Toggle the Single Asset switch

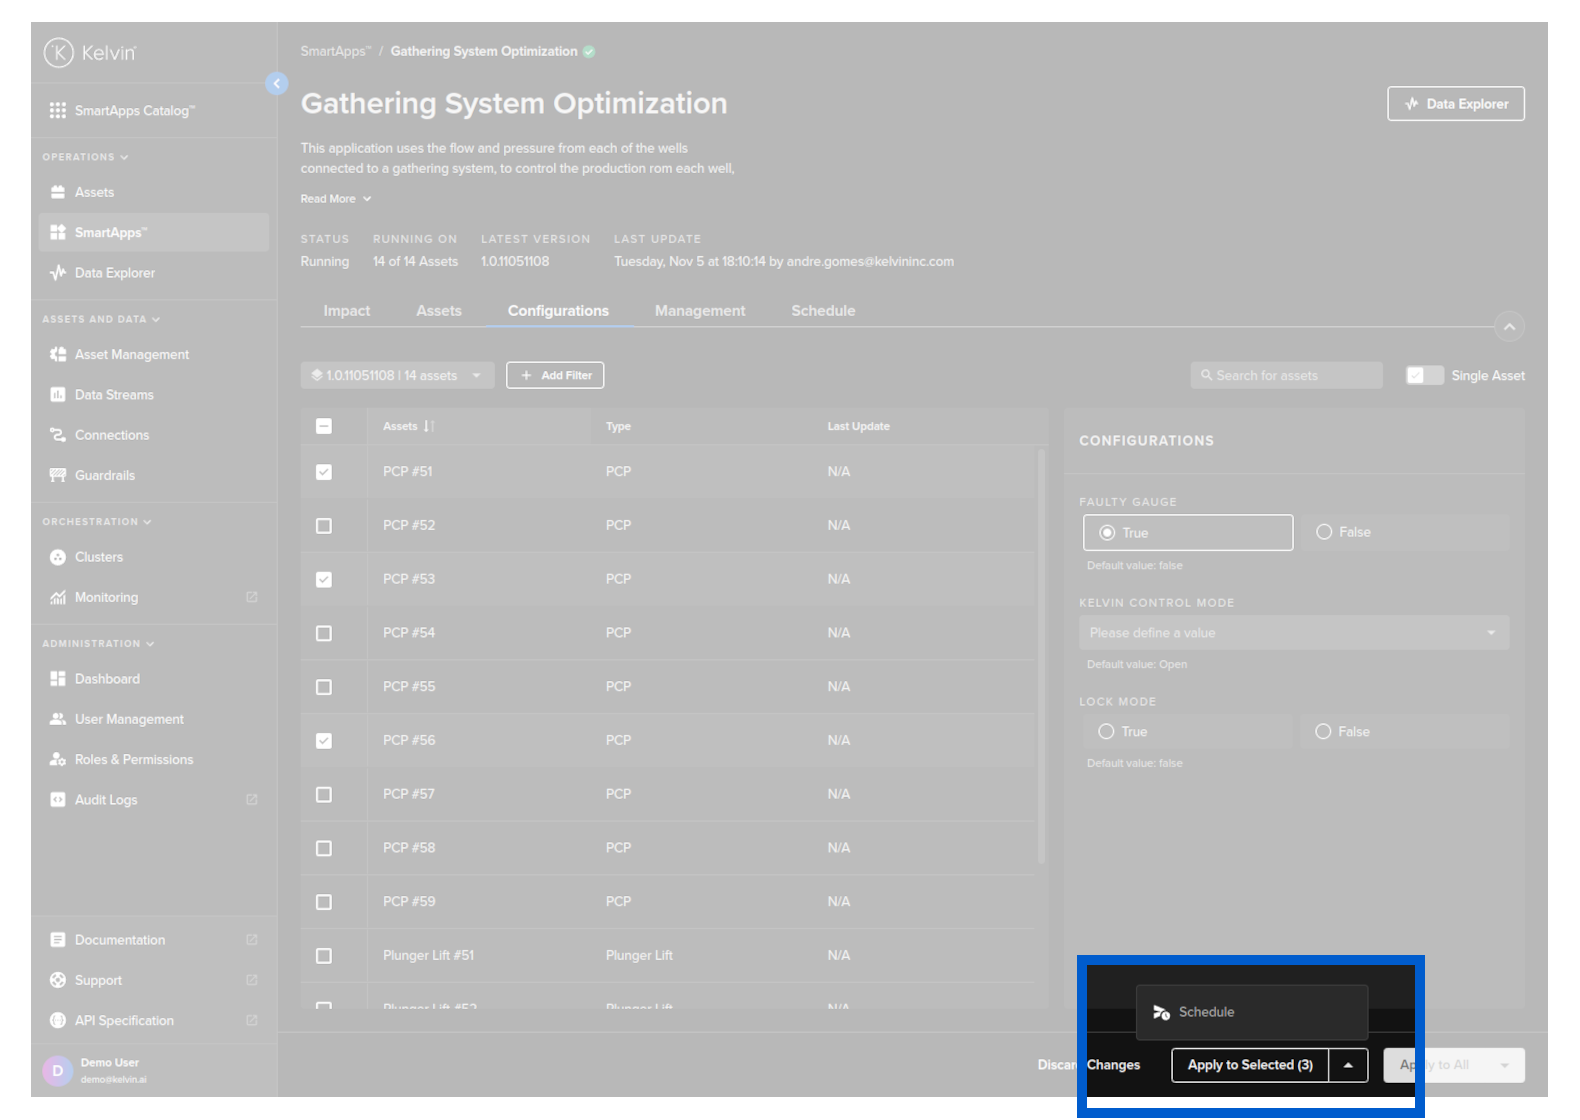click(x=1424, y=375)
